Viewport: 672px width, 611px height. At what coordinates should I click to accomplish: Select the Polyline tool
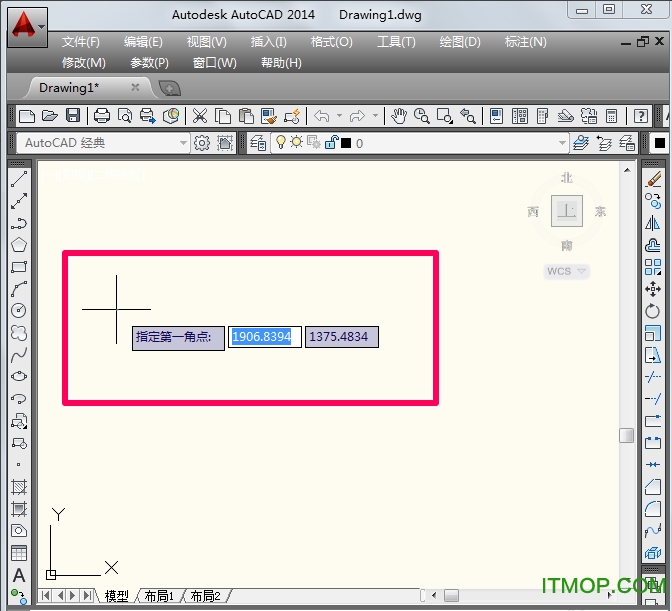19,223
